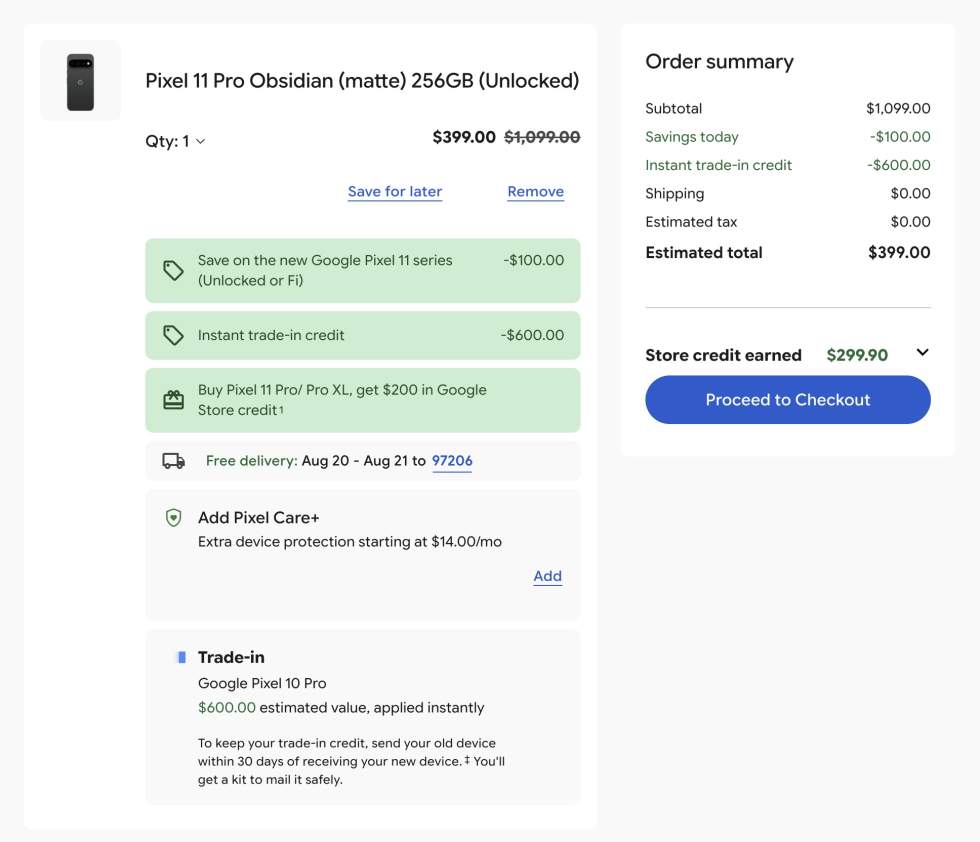This screenshot has width=980, height=842.
Task: Click the $399.00 discounted item price
Action: [x=464, y=137]
